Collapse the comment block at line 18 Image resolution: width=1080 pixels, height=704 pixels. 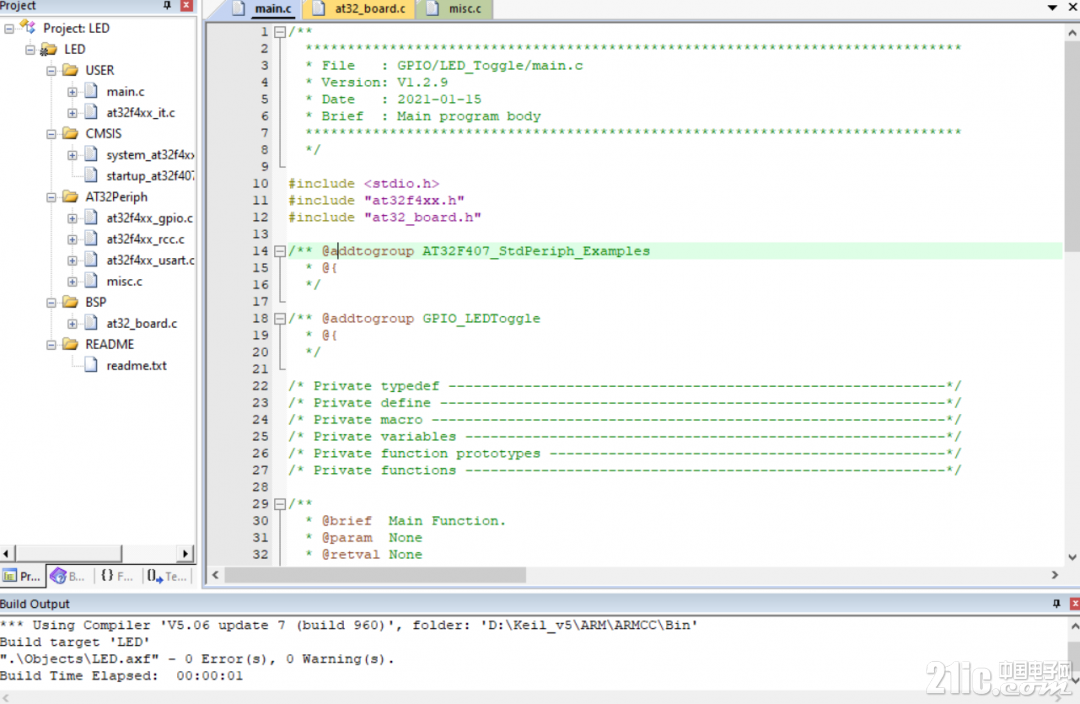(280, 319)
